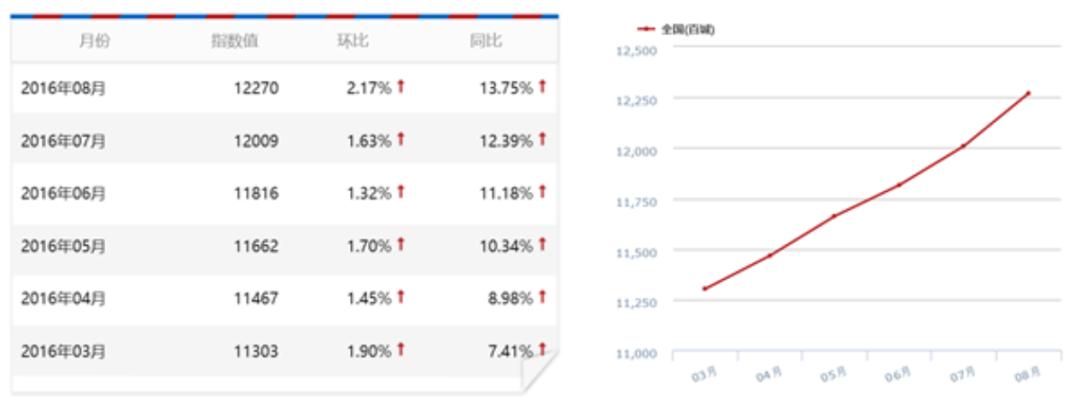Viewport: 1080px width, 407px height.
Task: Click the up arrow next to 10.34%
Action: click(x=542, y=244)
